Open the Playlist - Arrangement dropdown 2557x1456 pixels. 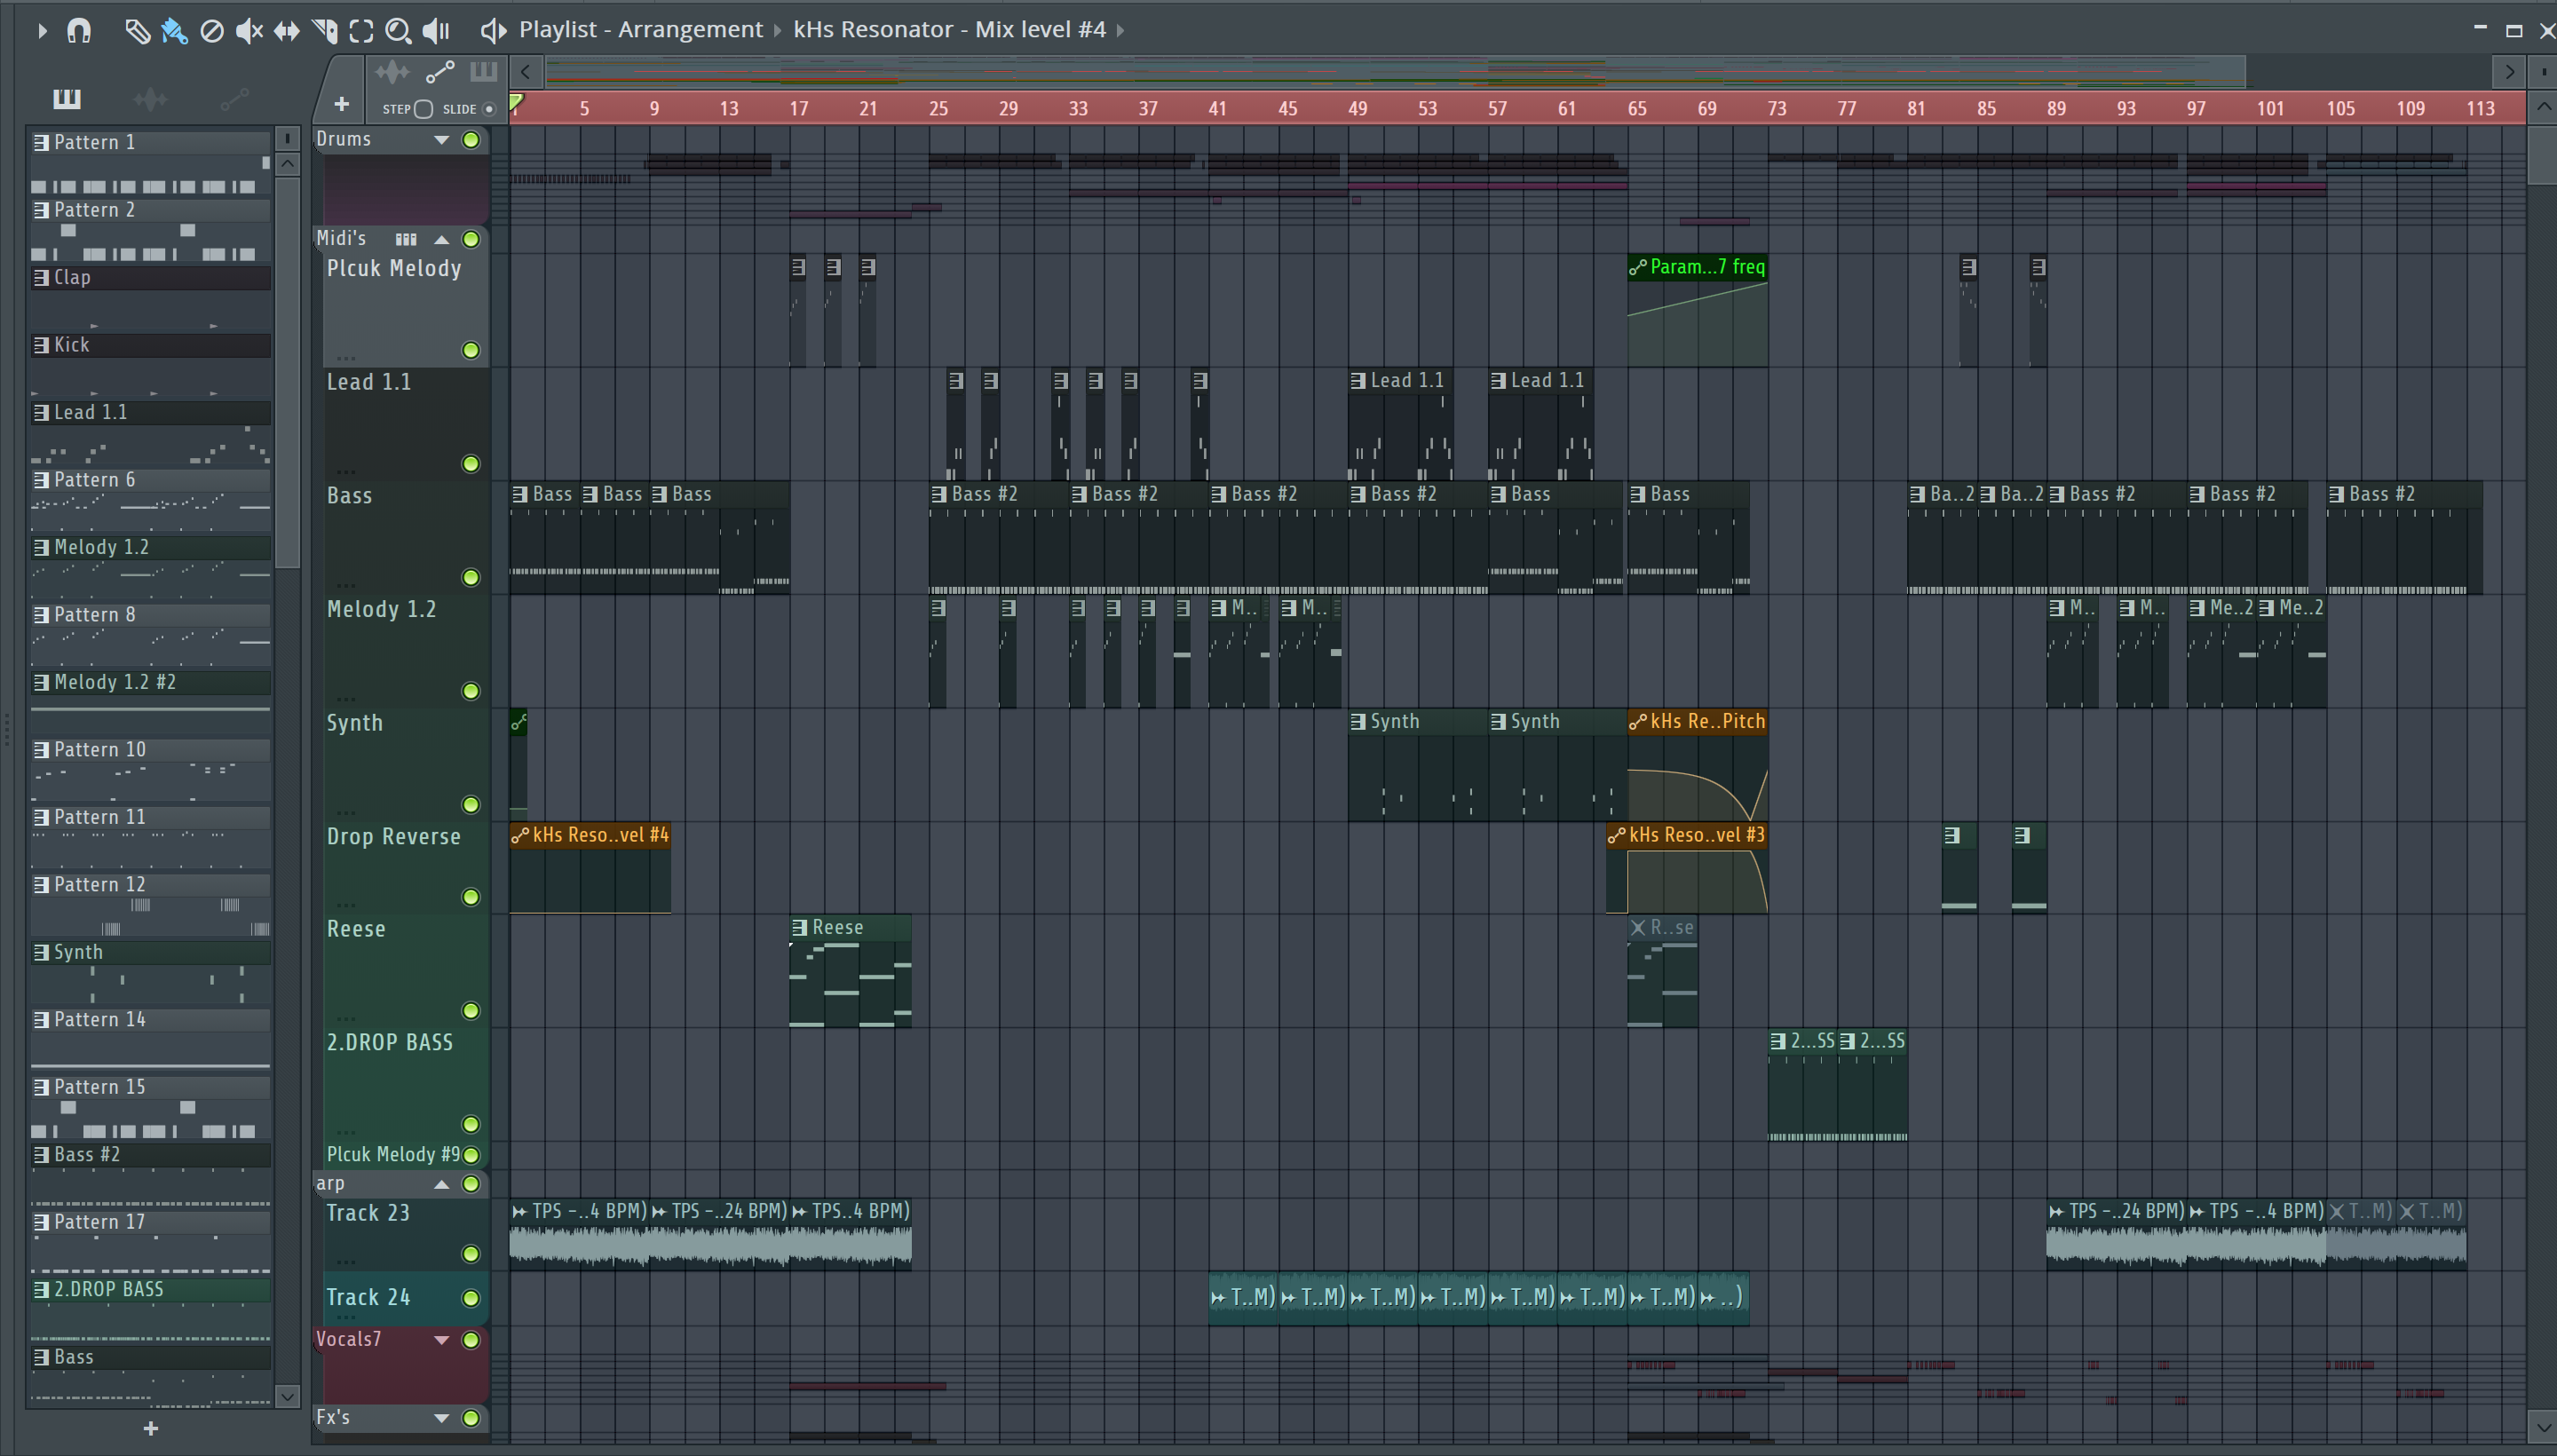(x=641, y=30)
